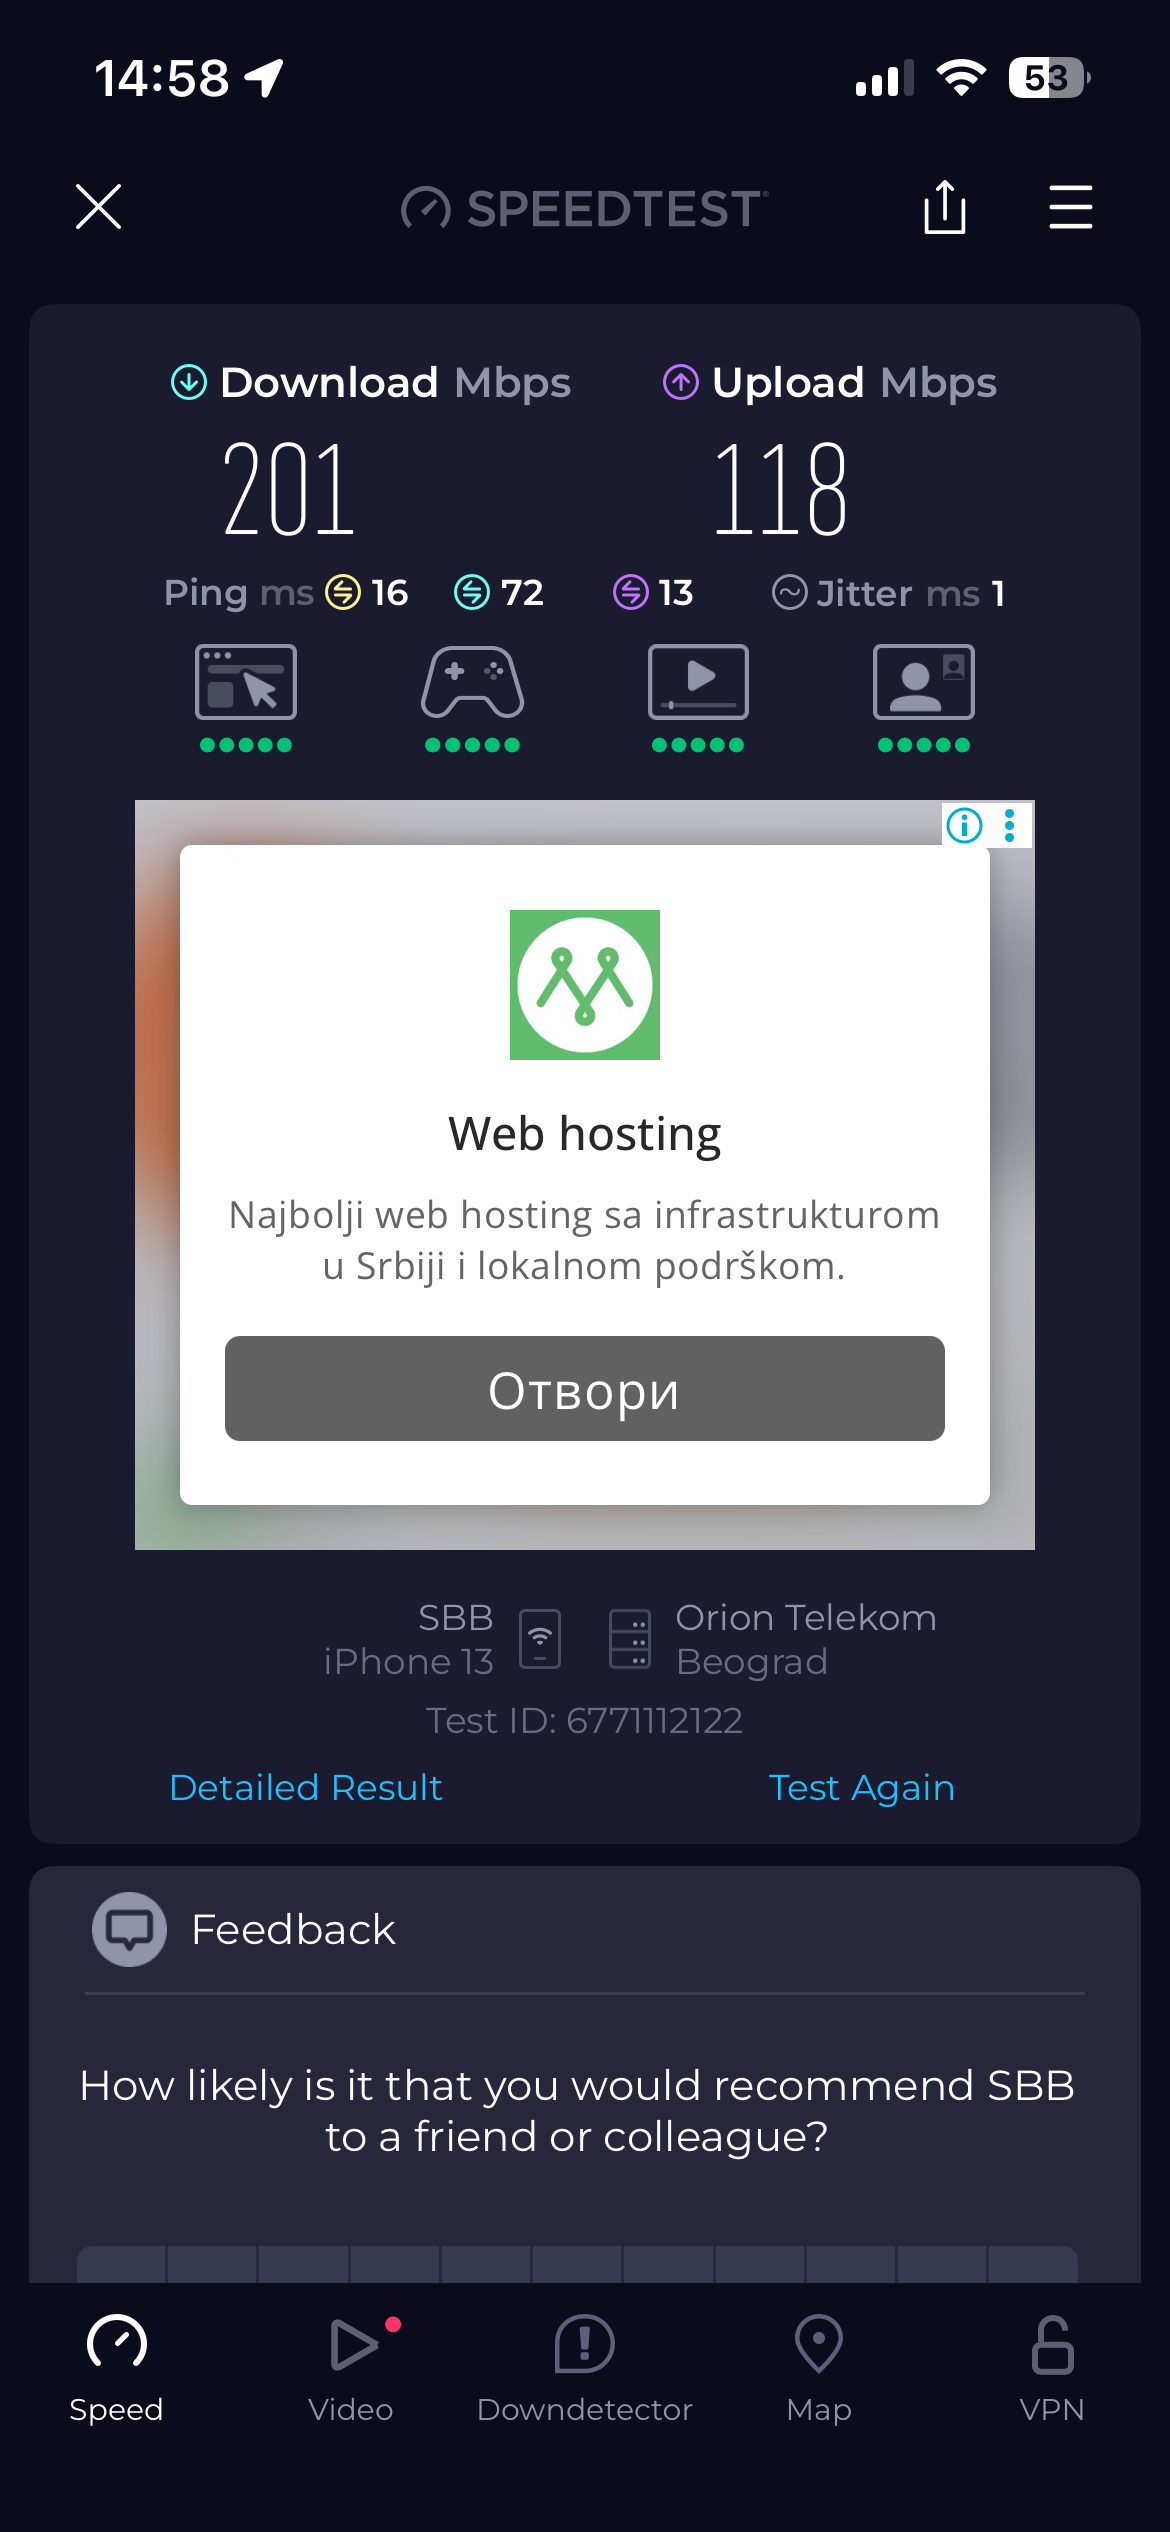Open the ad info icon
Viewport: 1170px width, 2532px height.
(964, 825)
